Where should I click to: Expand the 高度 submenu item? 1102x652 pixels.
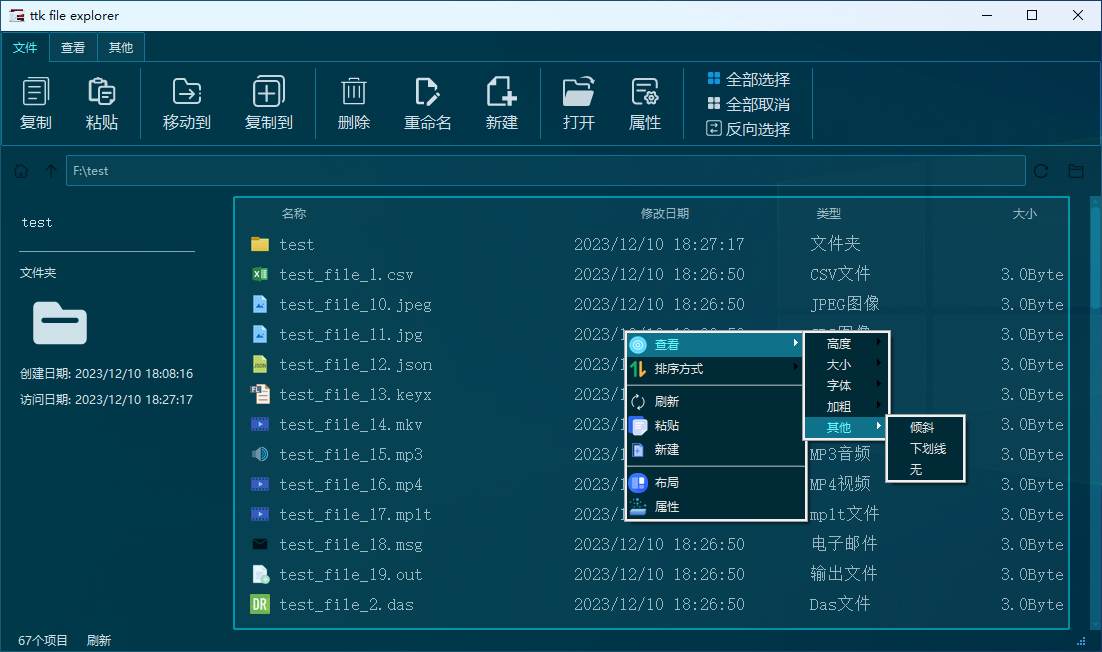tap(846, 344)
